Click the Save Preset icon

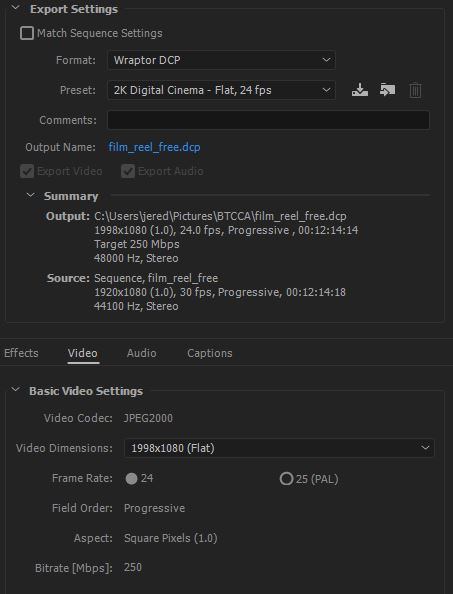[x=359, y=90]
